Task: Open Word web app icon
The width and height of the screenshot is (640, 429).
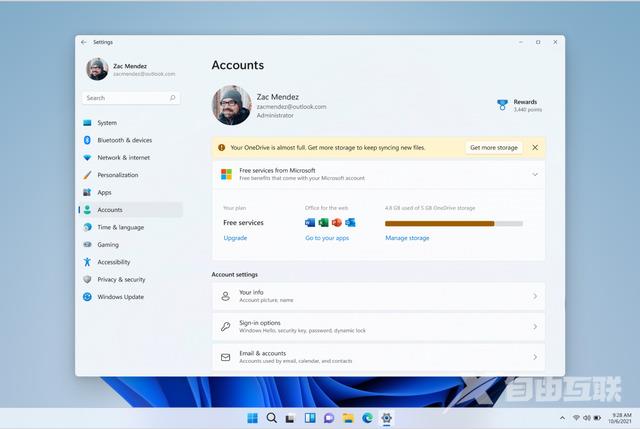Action: click(310, 222)
